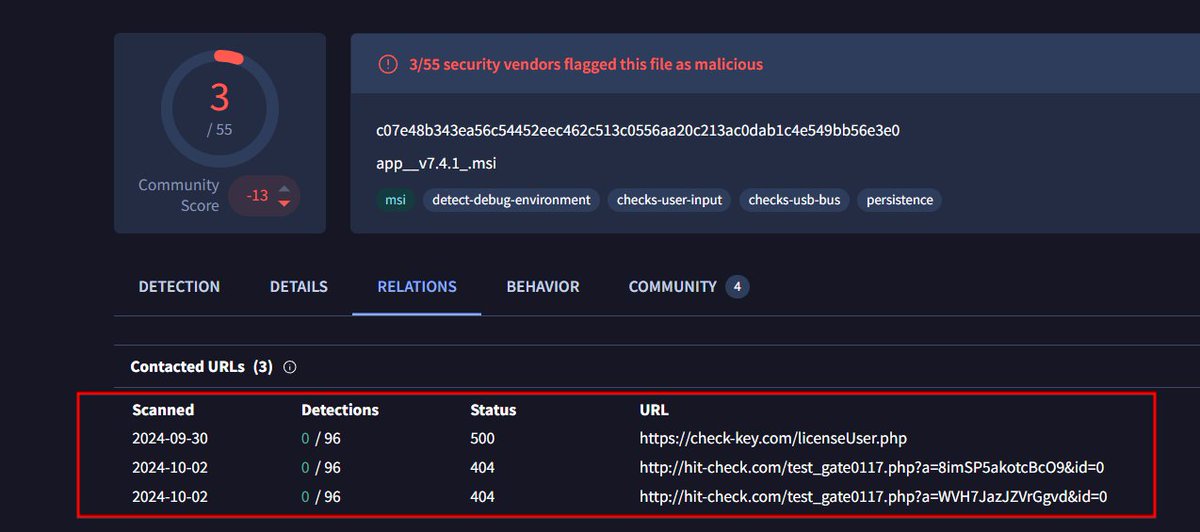Click the Detections column header
The image size is (1200, 532).
click(x=340, y=410)
